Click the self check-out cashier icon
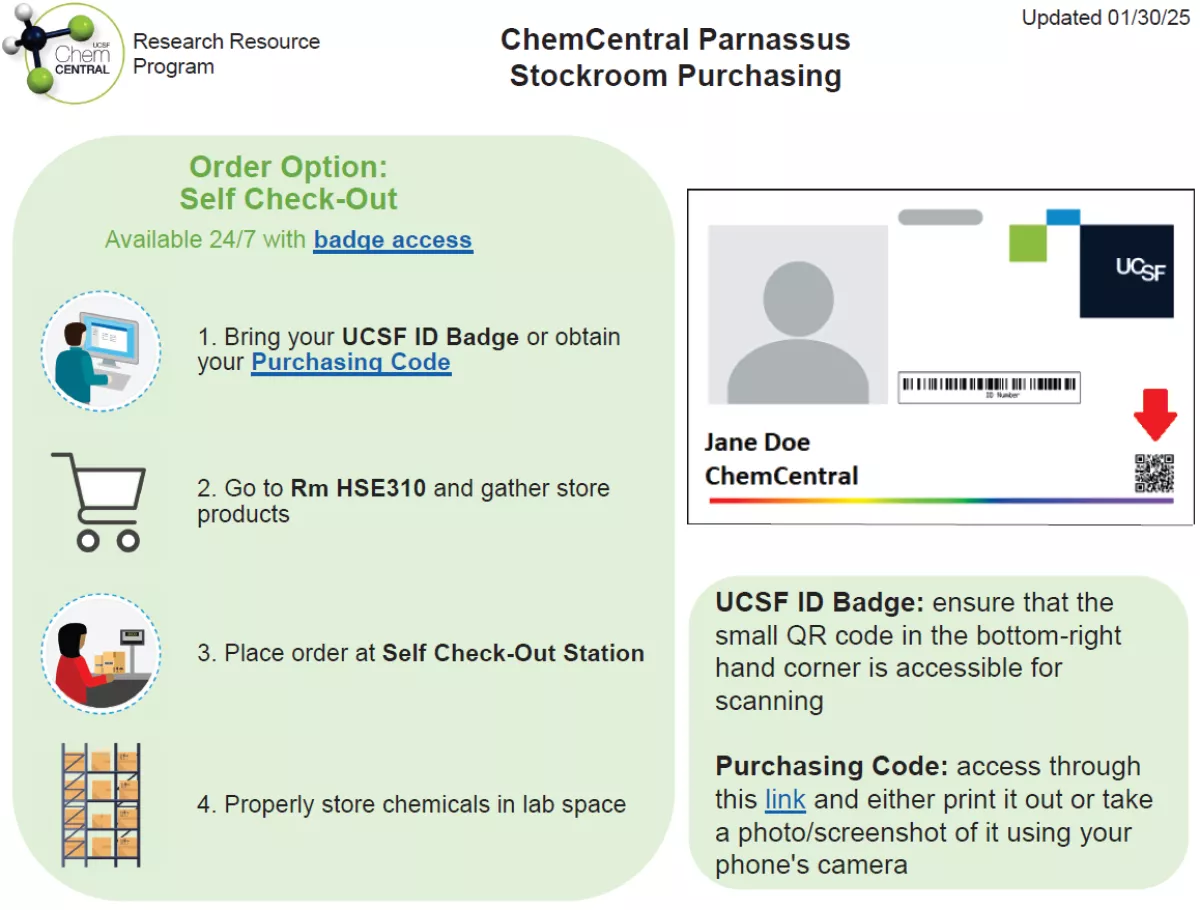Image resolution: width=1200 pixels, height=910 pixels. pos(102,654)
